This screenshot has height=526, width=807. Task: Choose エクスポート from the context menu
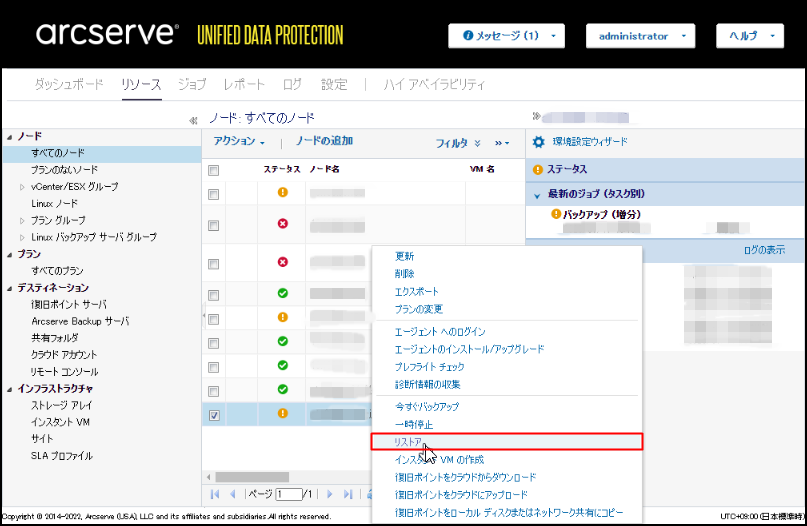coord(416,292)
